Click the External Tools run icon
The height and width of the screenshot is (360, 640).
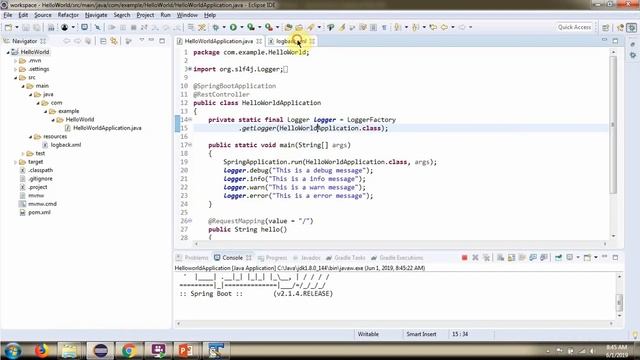(x=269, y=27)
